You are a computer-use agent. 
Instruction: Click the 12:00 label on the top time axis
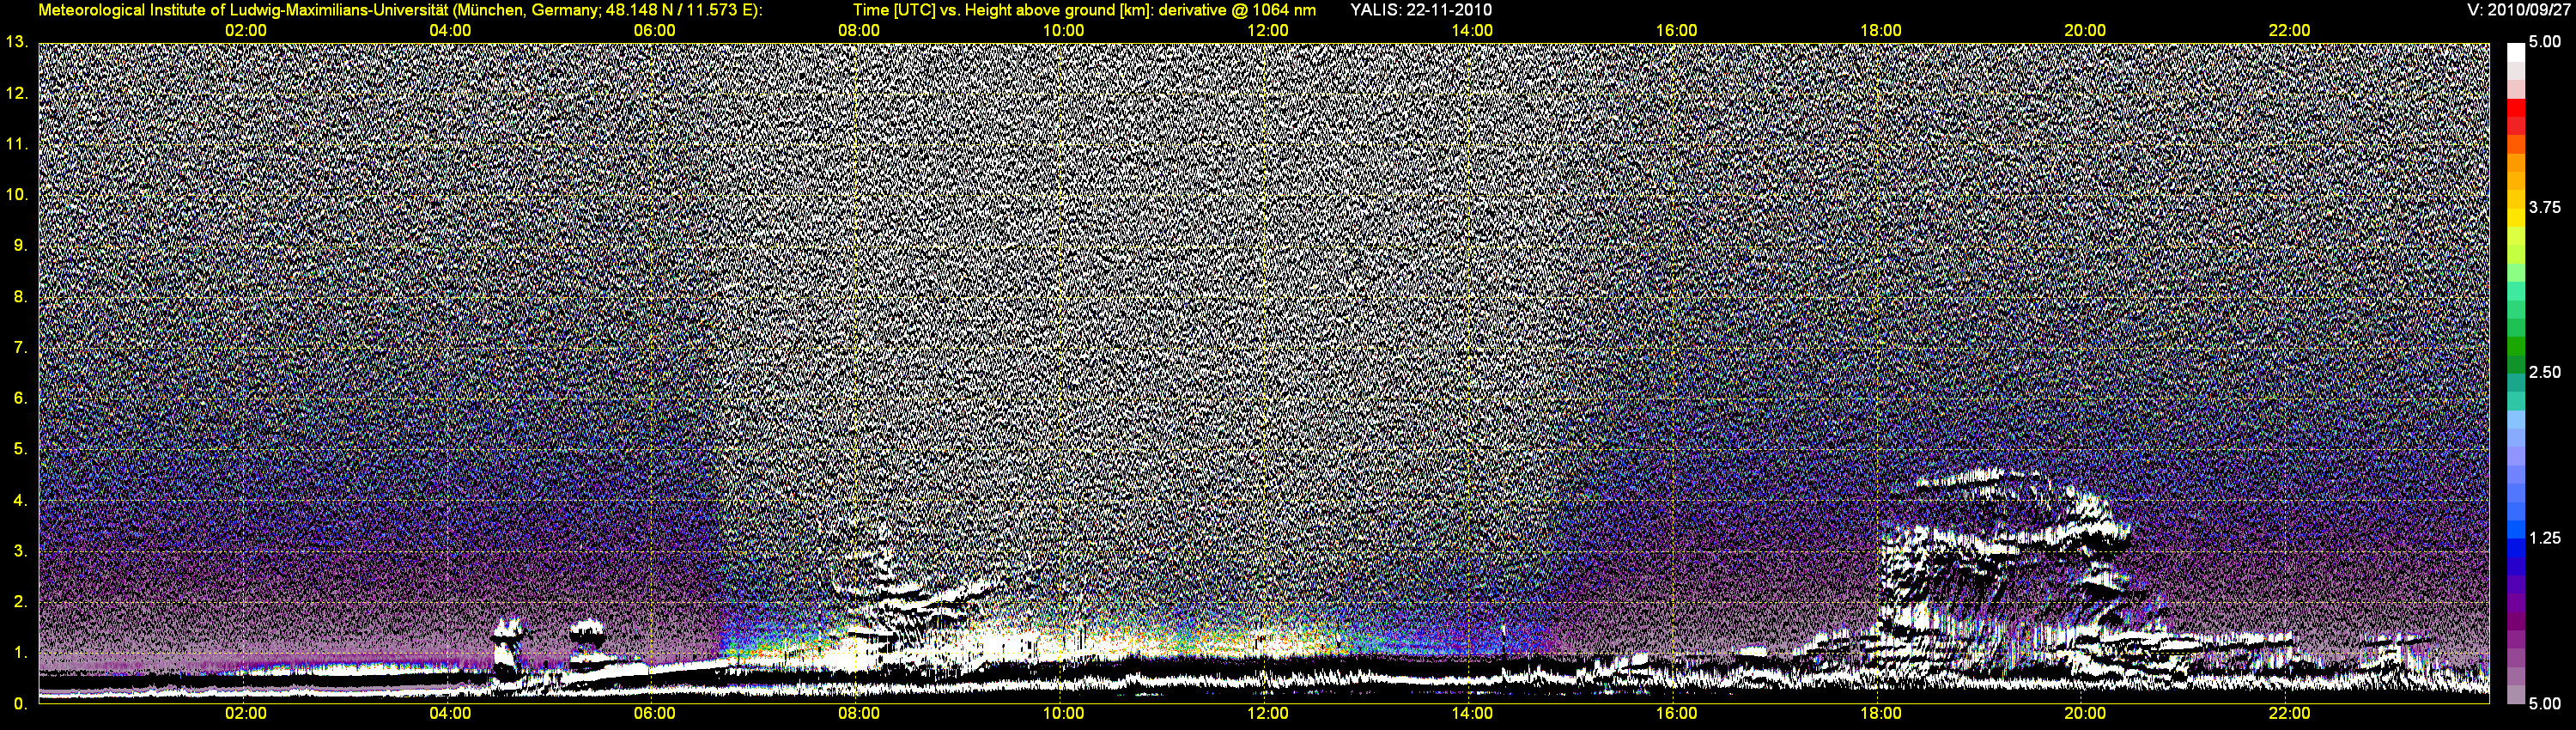(1268, 31)
